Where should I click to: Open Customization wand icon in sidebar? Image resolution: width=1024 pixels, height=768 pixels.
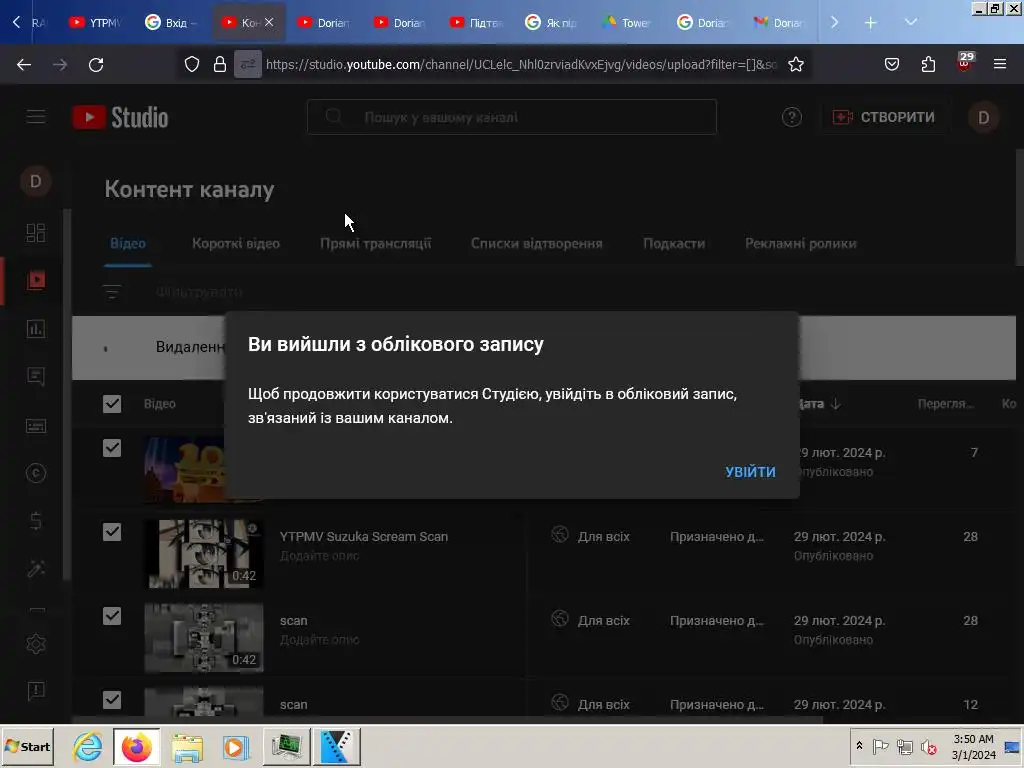point(36,569)
